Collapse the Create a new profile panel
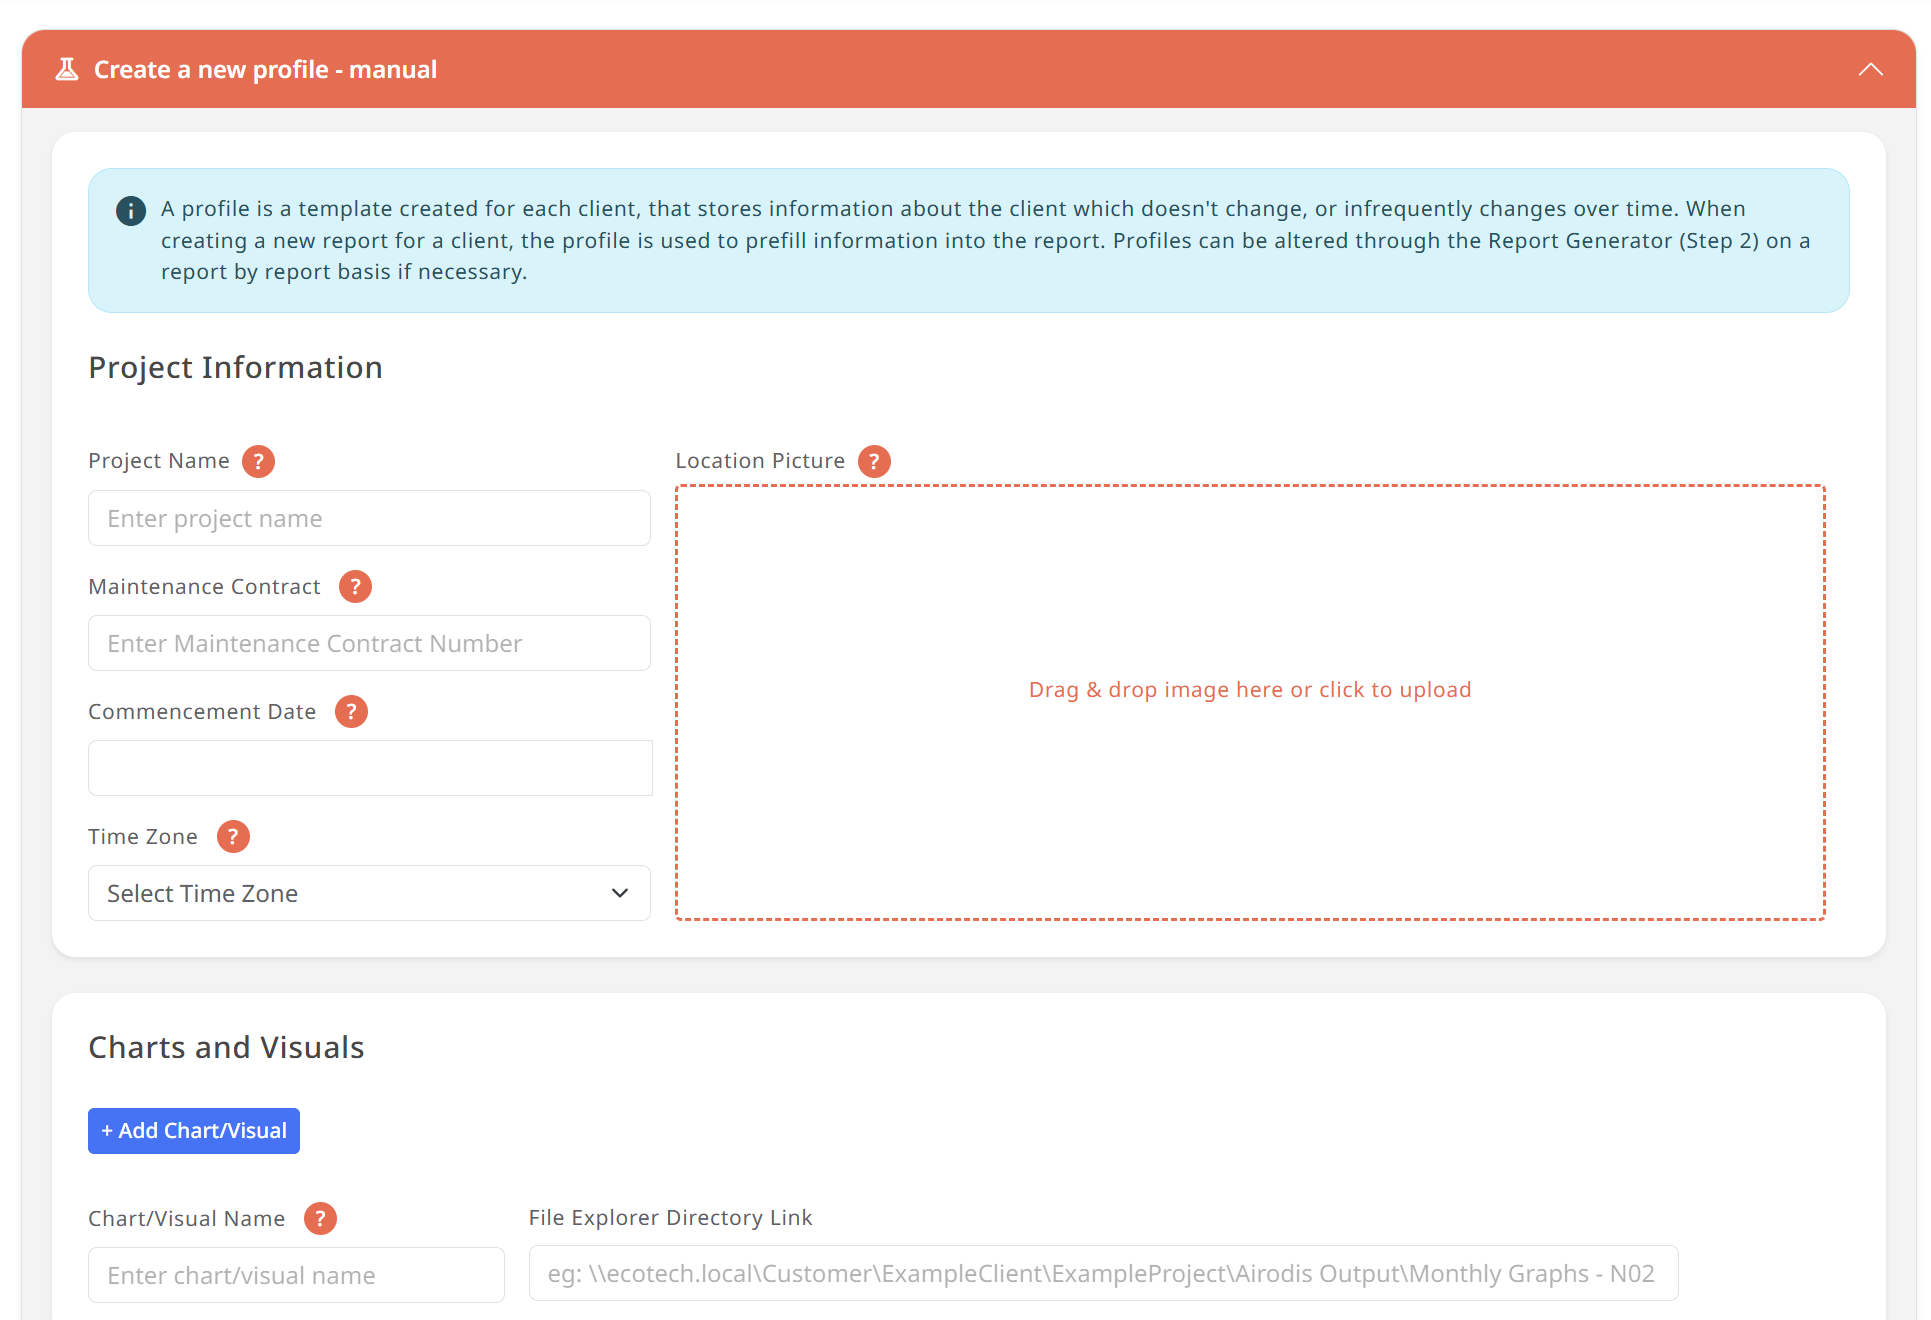The image size is (1931, 1320). click(1870, 69)
